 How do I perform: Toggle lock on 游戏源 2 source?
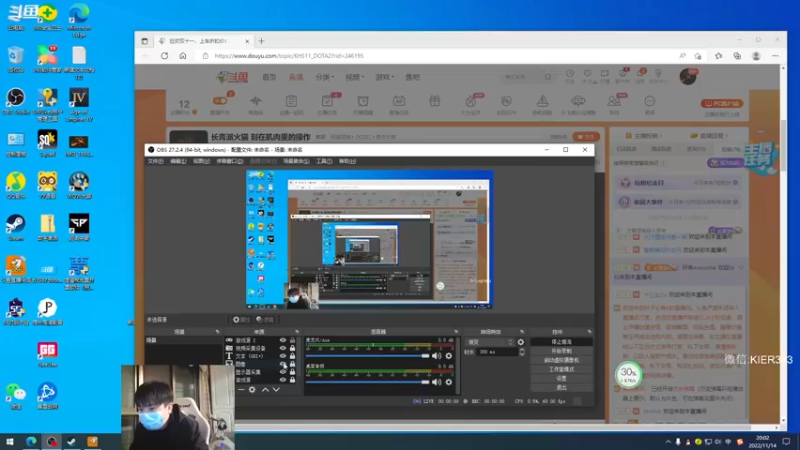(292, 340)
